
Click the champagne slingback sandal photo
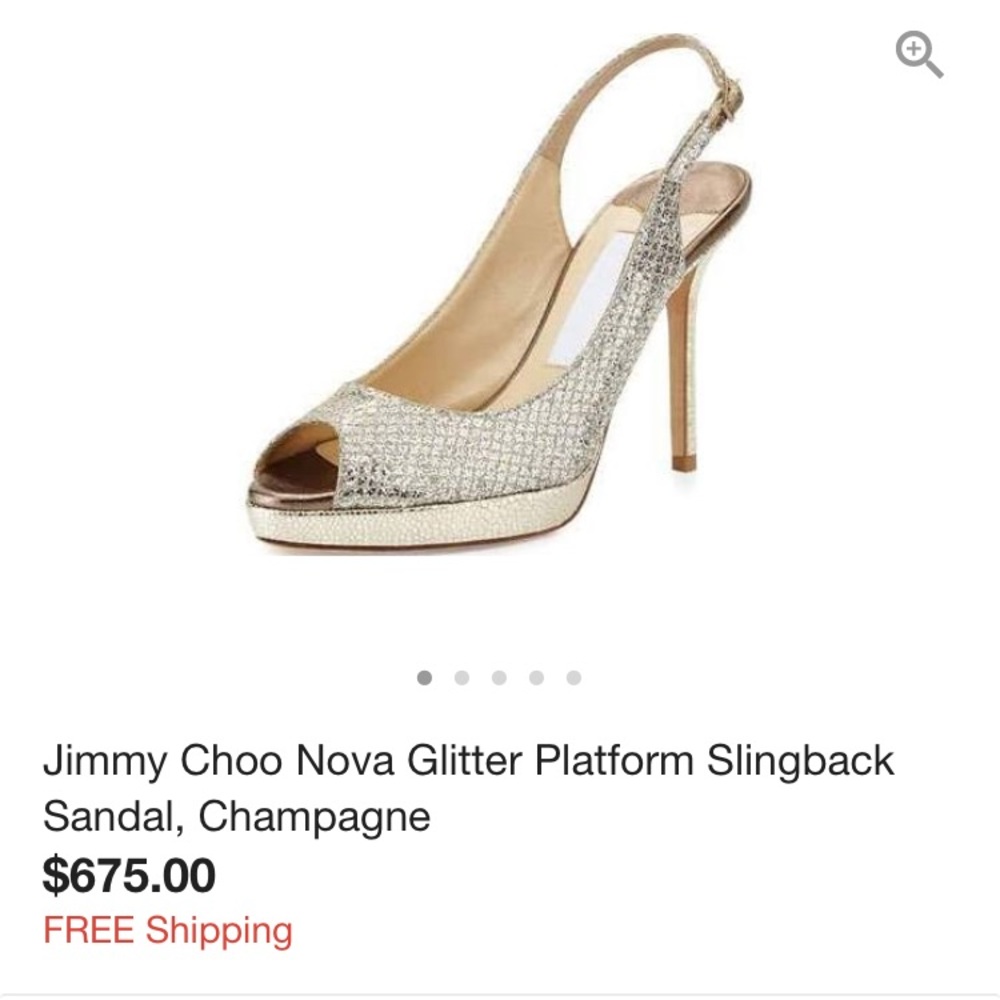500,320
